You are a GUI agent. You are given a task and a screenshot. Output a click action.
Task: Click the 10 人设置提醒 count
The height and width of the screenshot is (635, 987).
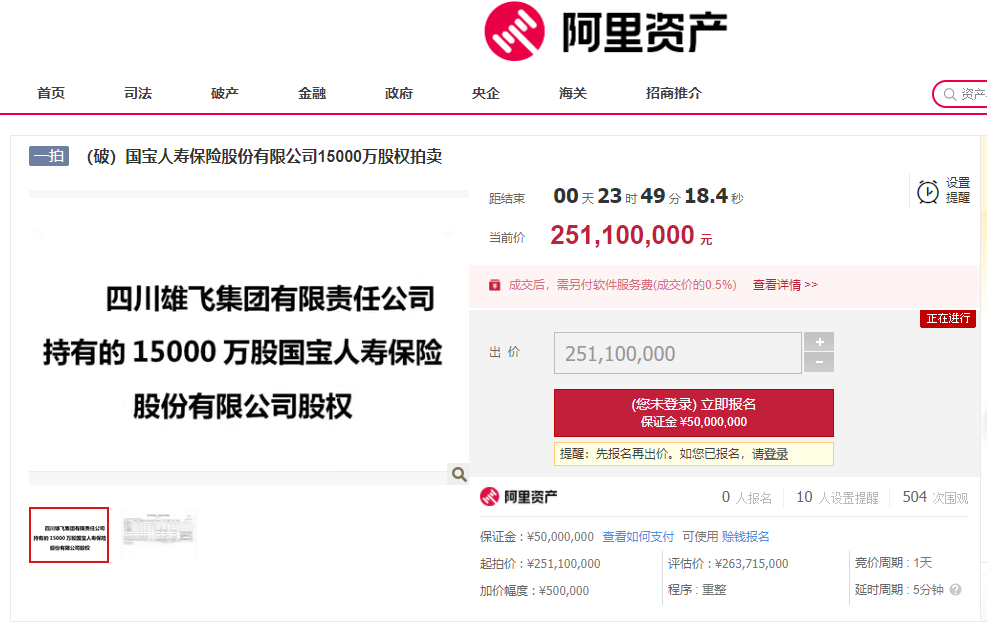coord(837,498)
